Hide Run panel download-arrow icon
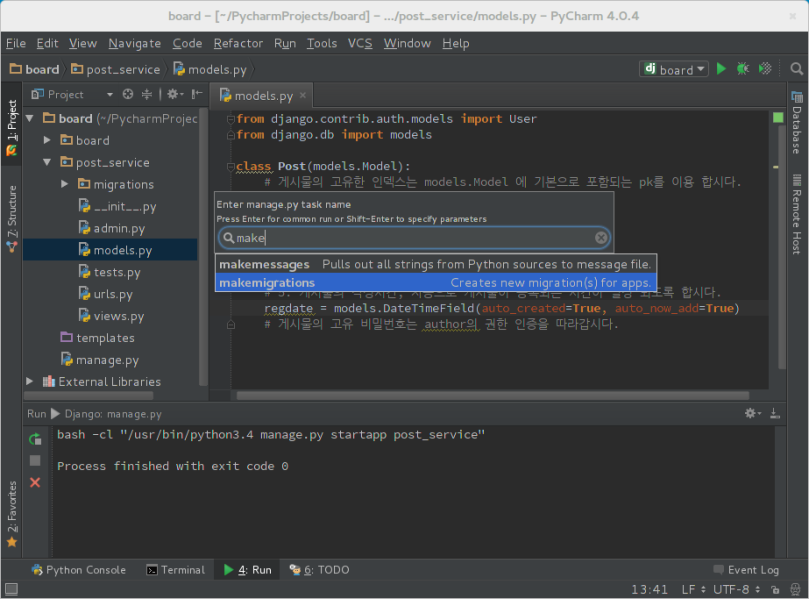Viewport: 809px width, 599px height. pyautogui.click(x=775, y=413)
